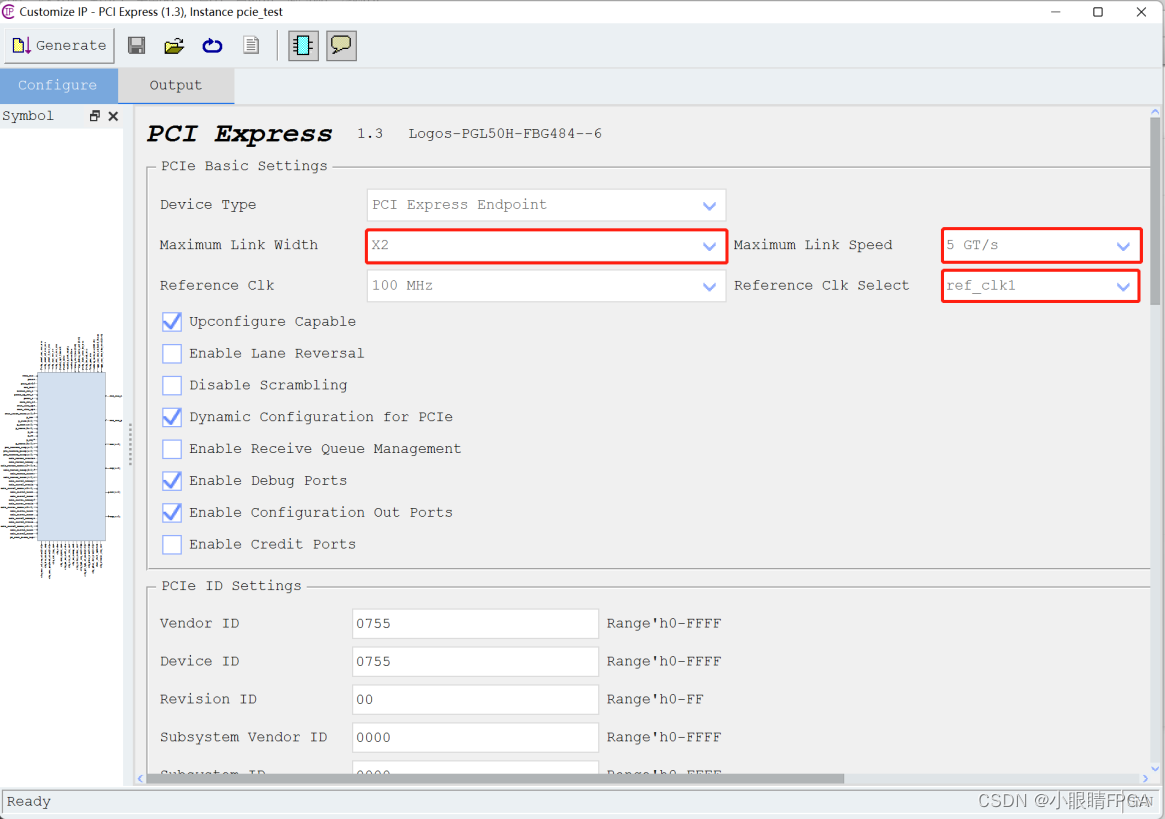Reset settings with the blue refresh icon
Screen dimensions: 1165x819
click(212, 45)
